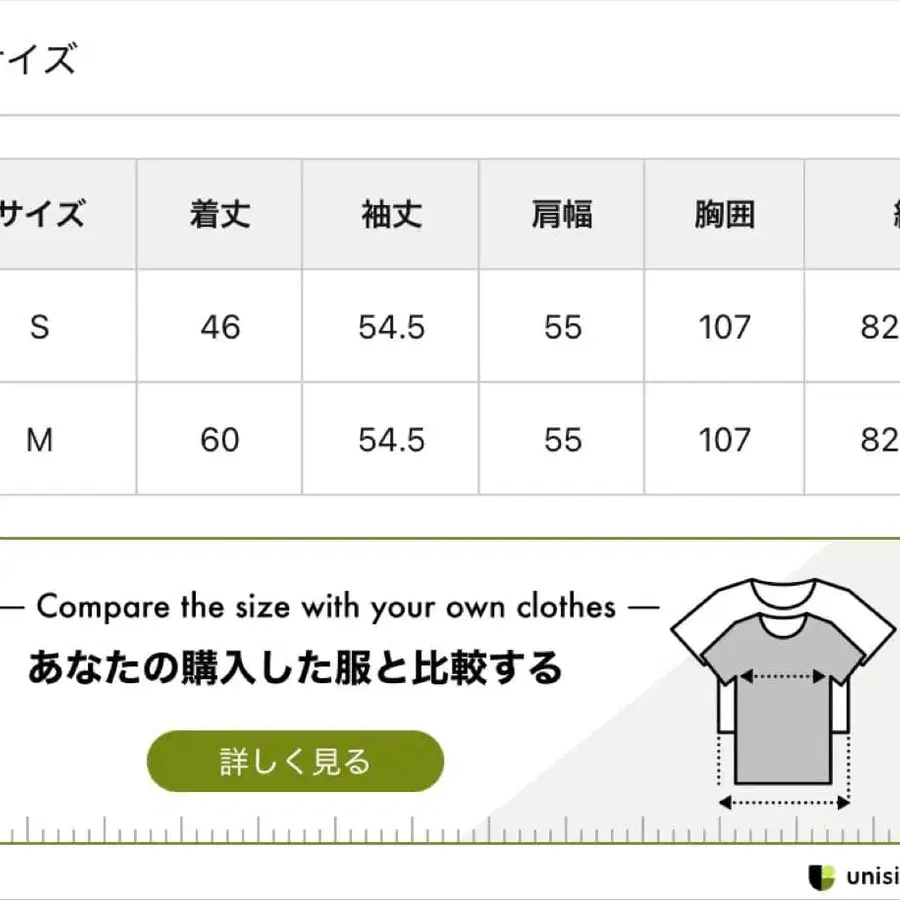Click the green 詳しく見る button
900x900 pixels.
[295, 761]
